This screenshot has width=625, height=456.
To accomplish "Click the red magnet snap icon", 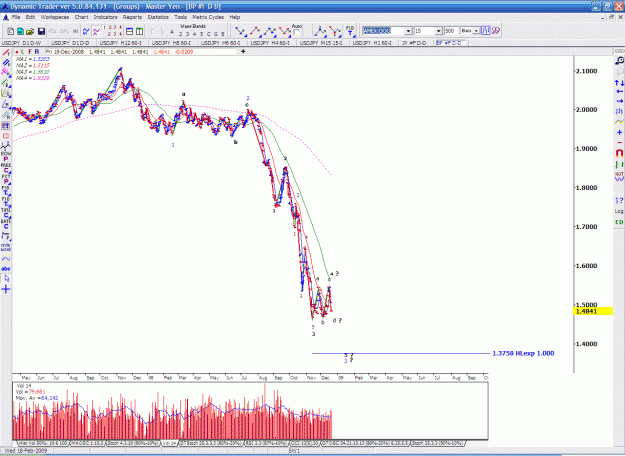I will 619,153.
